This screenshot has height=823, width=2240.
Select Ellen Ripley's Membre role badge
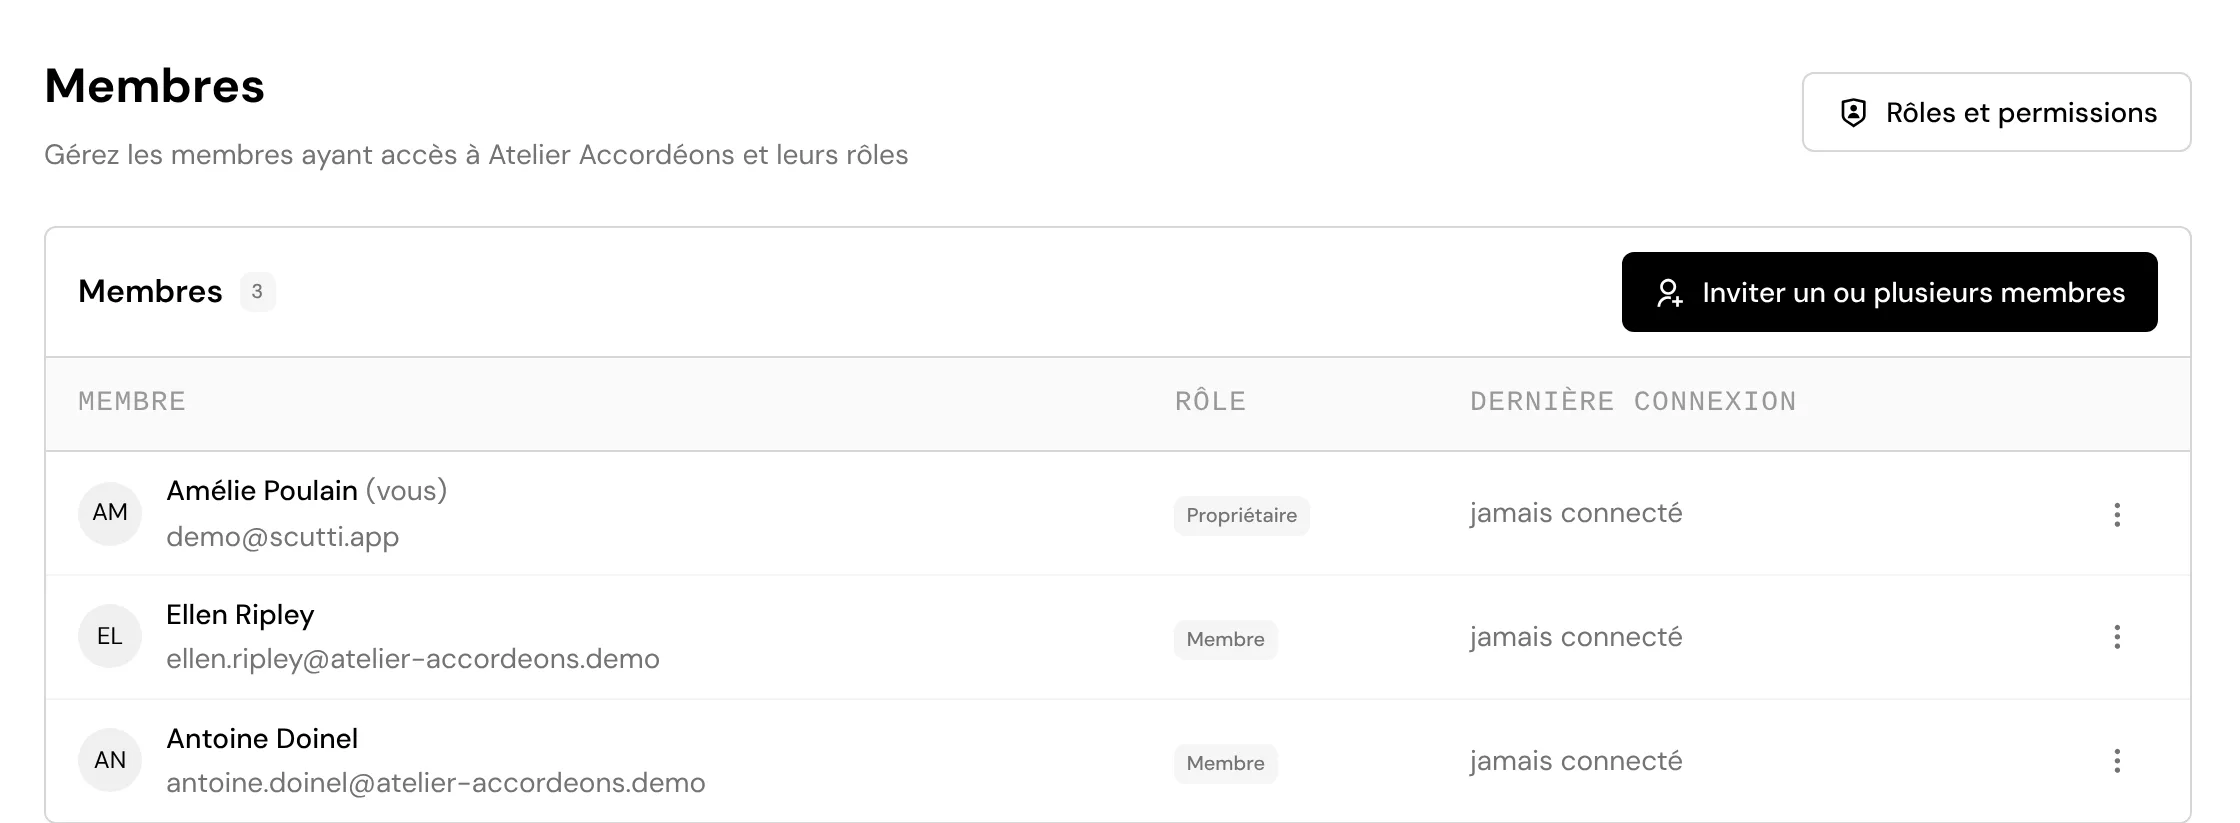point(1225,639)
